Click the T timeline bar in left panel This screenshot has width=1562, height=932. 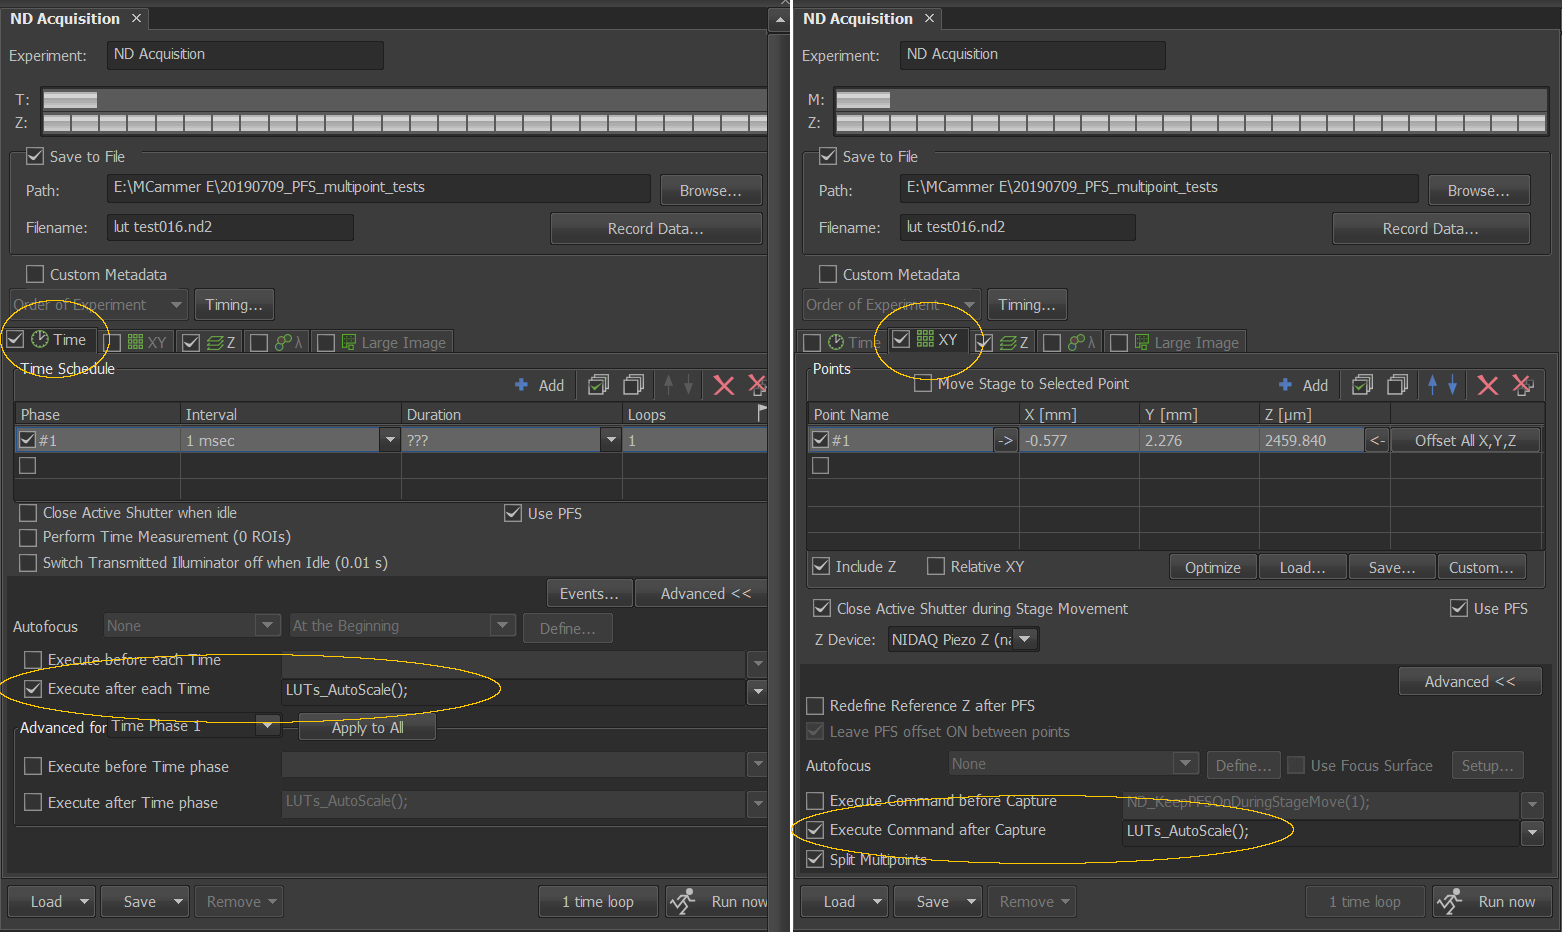[400, 100]
